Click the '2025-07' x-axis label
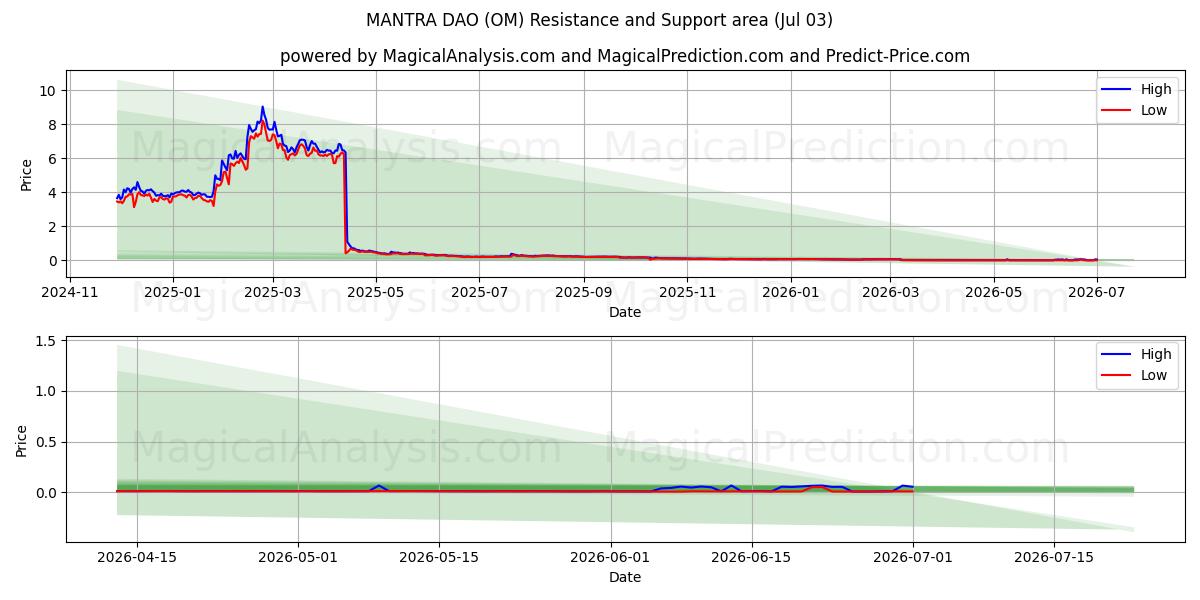This screenshot has height=600, width=1200. (479, 293)
